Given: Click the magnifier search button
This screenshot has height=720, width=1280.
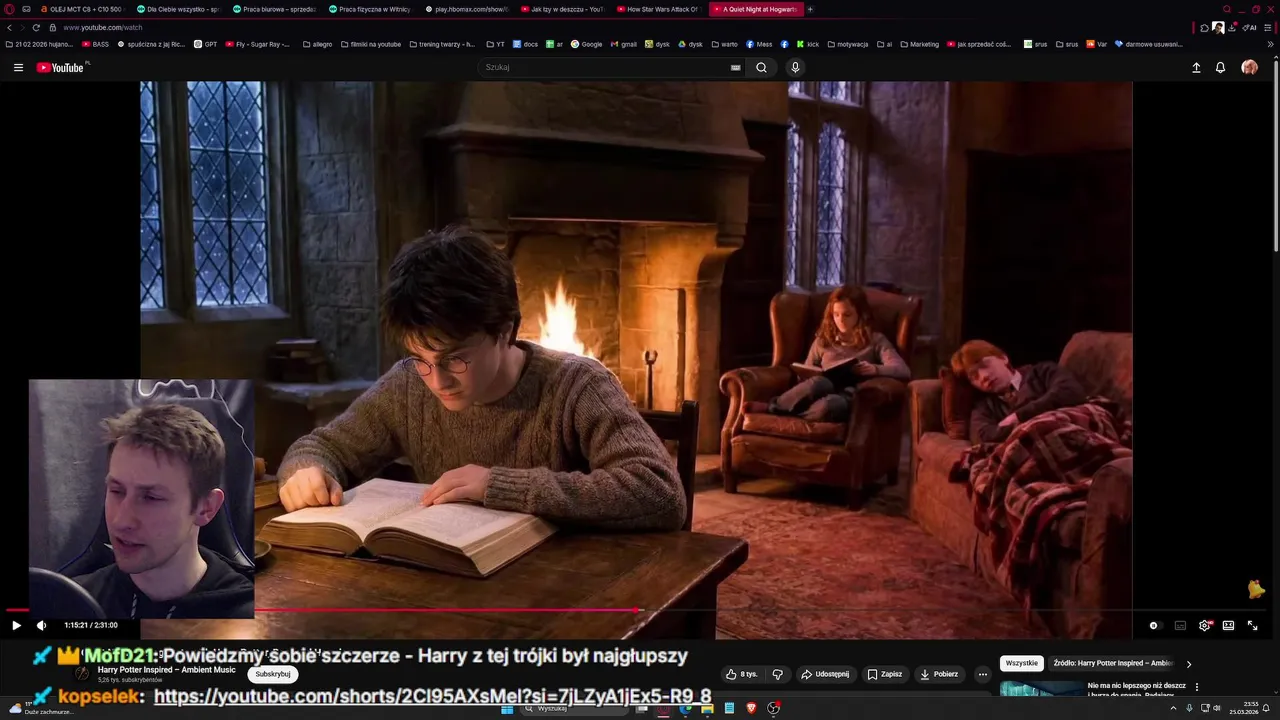Looking at the screenshot, I should coord(761,68).
